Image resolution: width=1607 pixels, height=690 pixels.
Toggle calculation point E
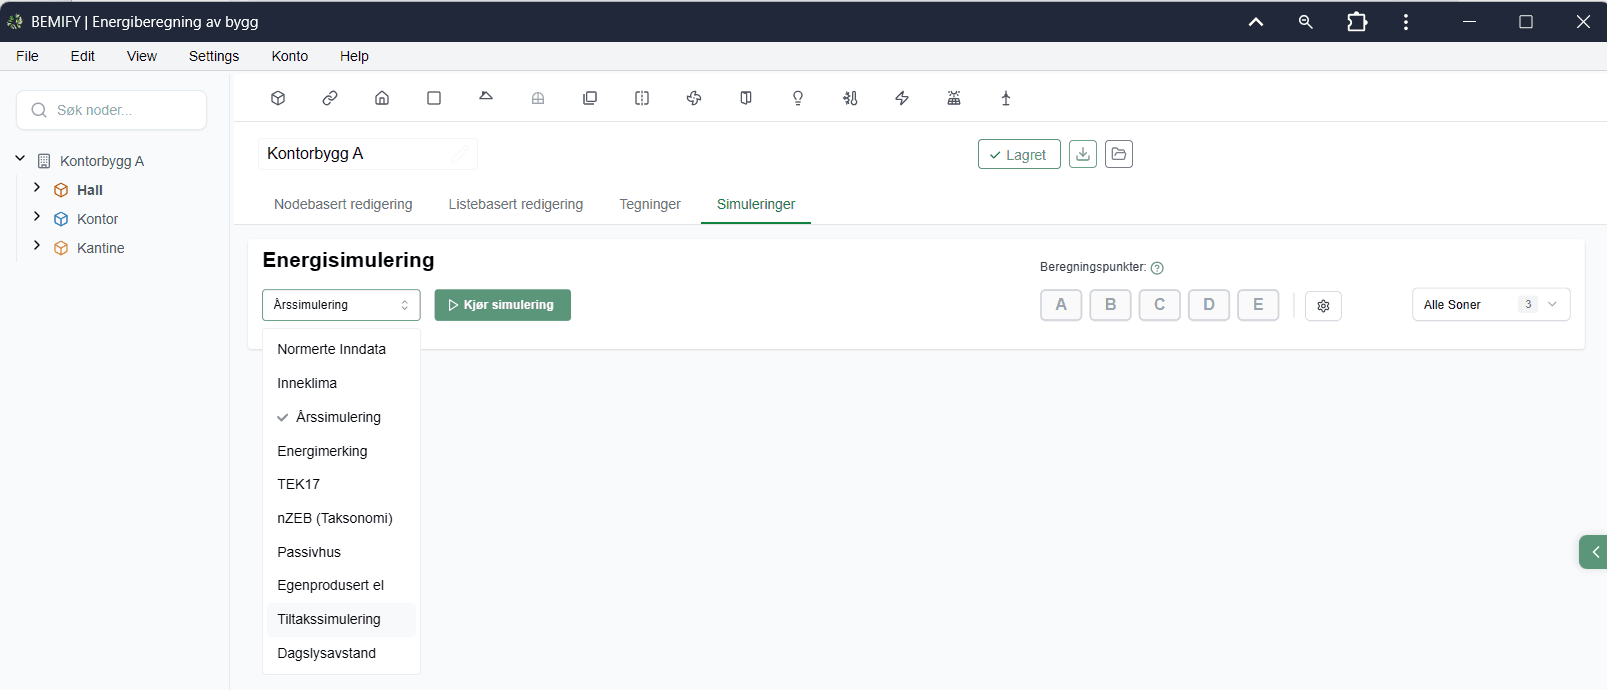point(1258,305)
